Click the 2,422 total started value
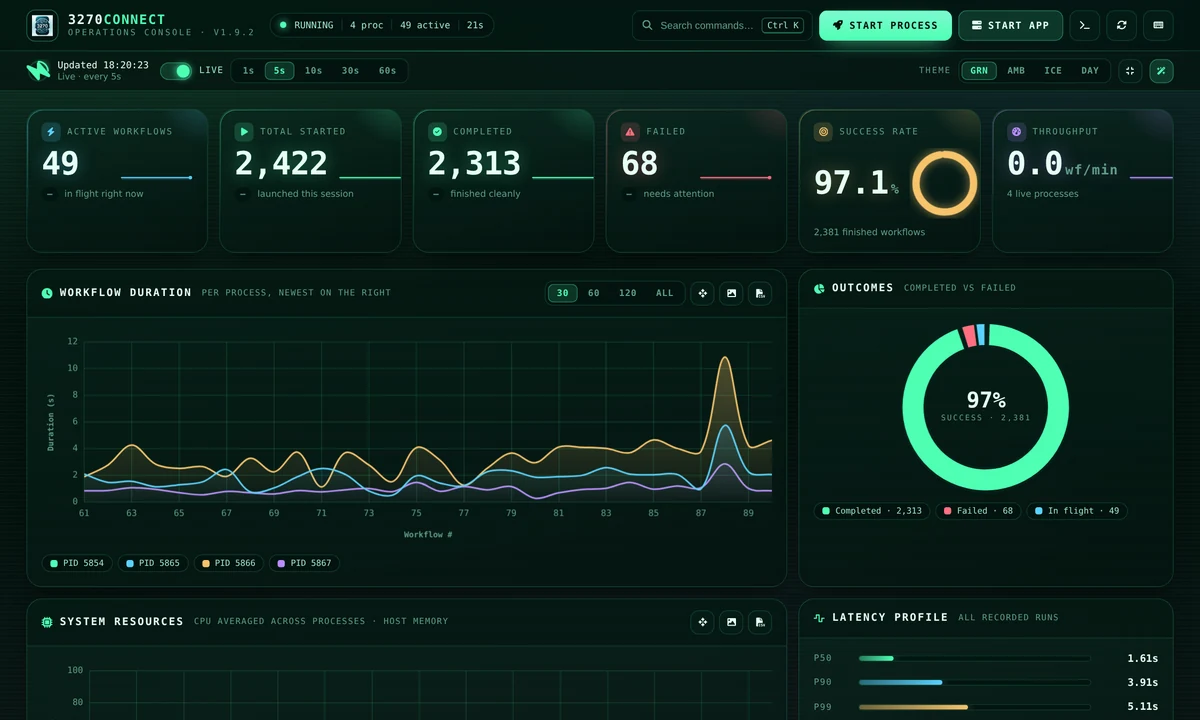Screen dimensions: 1200x720 click(281, 163)
